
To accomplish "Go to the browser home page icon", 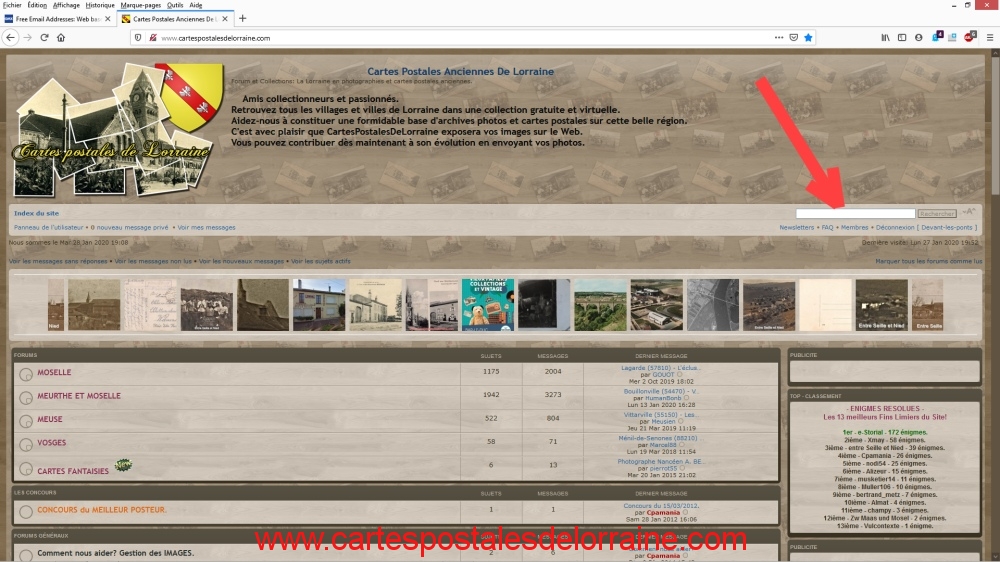I will coord(61,37).
